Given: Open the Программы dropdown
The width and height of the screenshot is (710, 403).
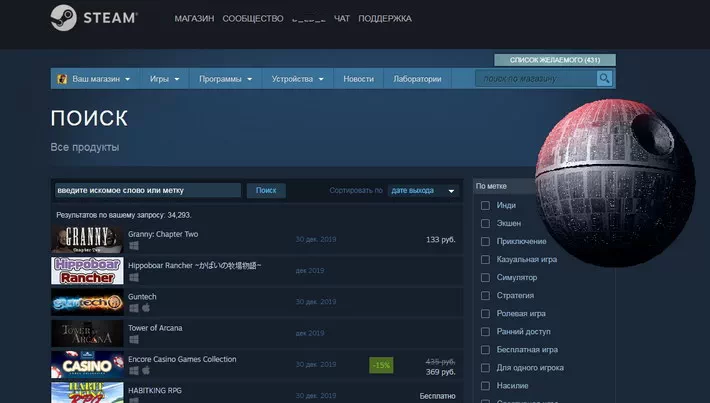Looking at the screenshot, I should [x=225, y=79].
